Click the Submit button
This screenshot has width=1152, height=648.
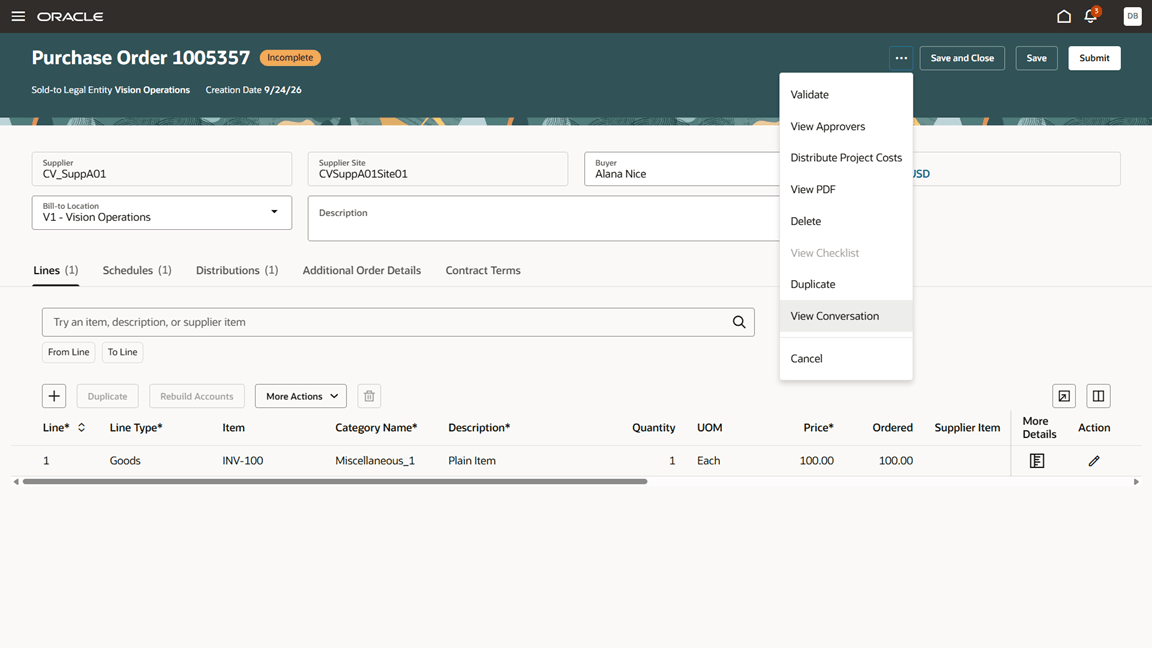[x=1094, y=58]
